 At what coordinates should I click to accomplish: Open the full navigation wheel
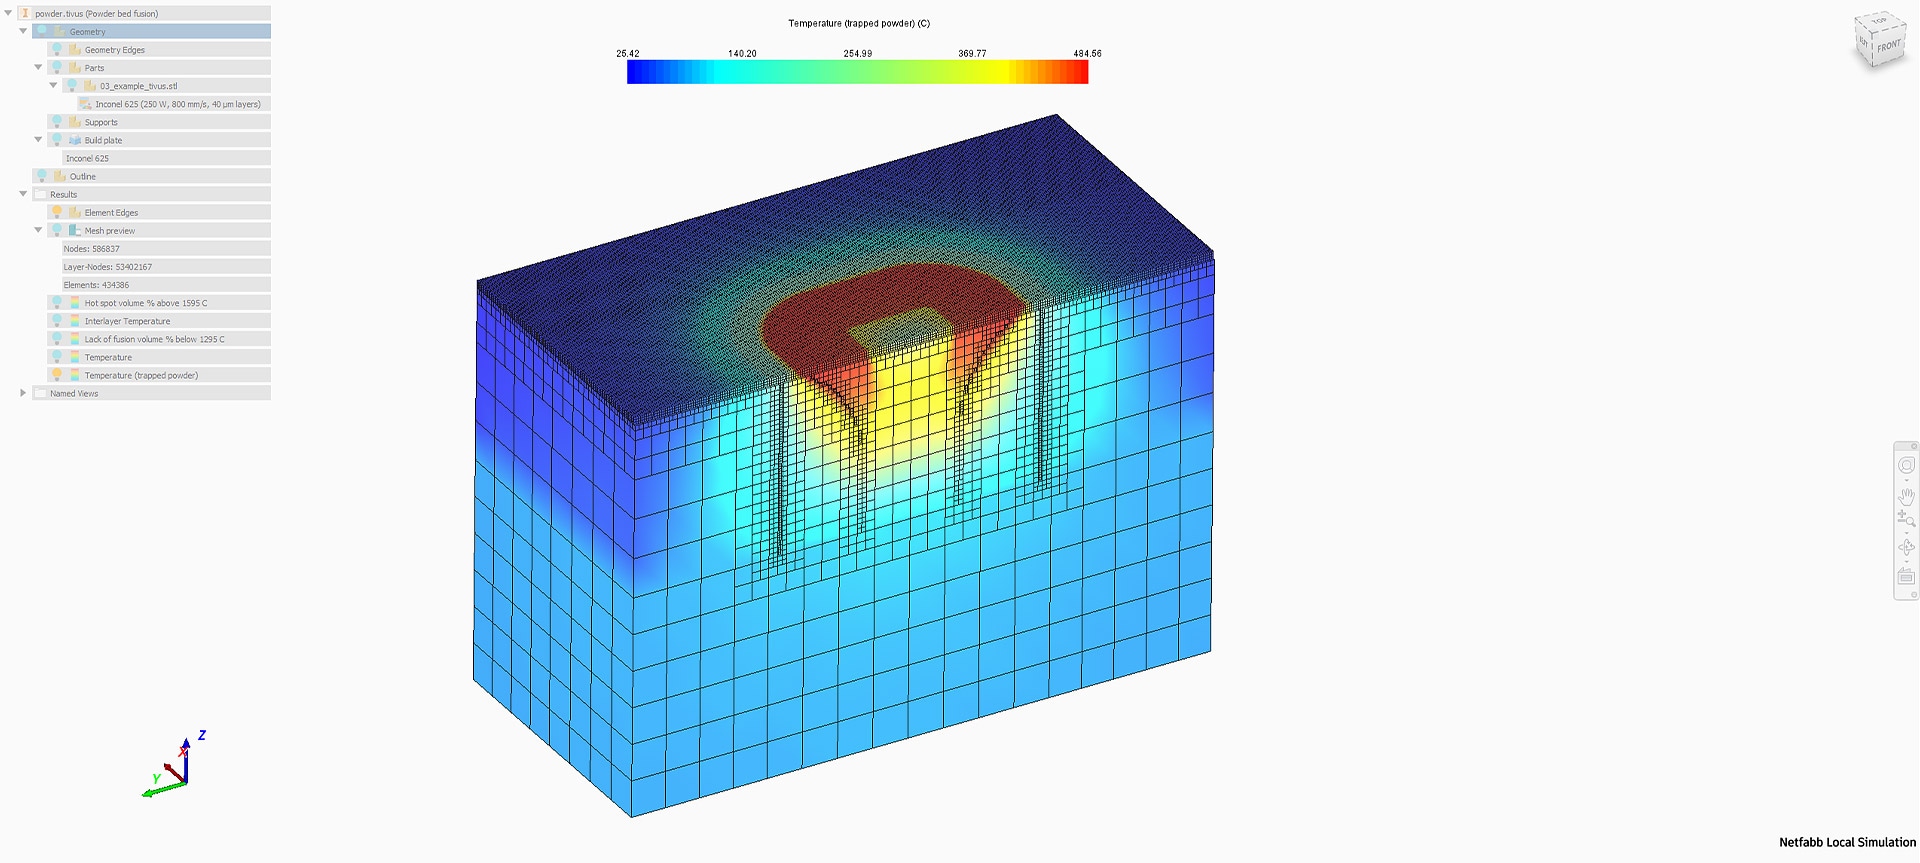coord(1906,466)
